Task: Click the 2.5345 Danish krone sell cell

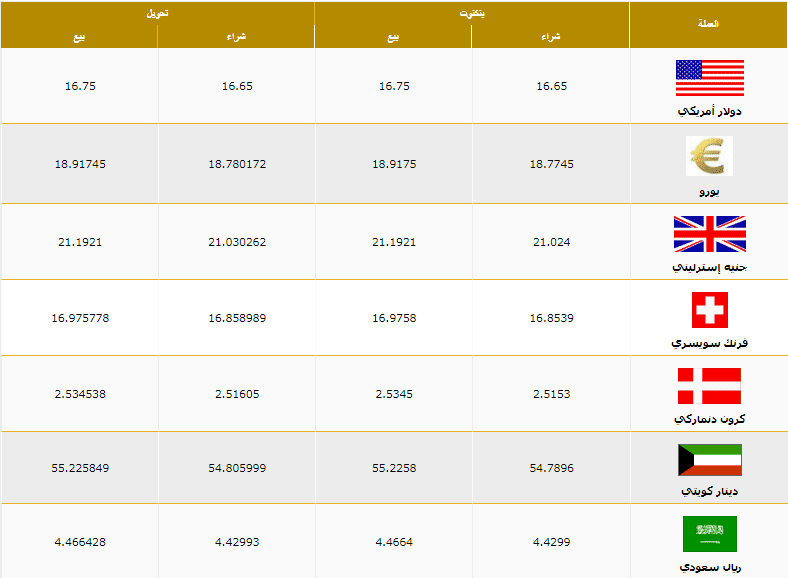Action: 394,394
